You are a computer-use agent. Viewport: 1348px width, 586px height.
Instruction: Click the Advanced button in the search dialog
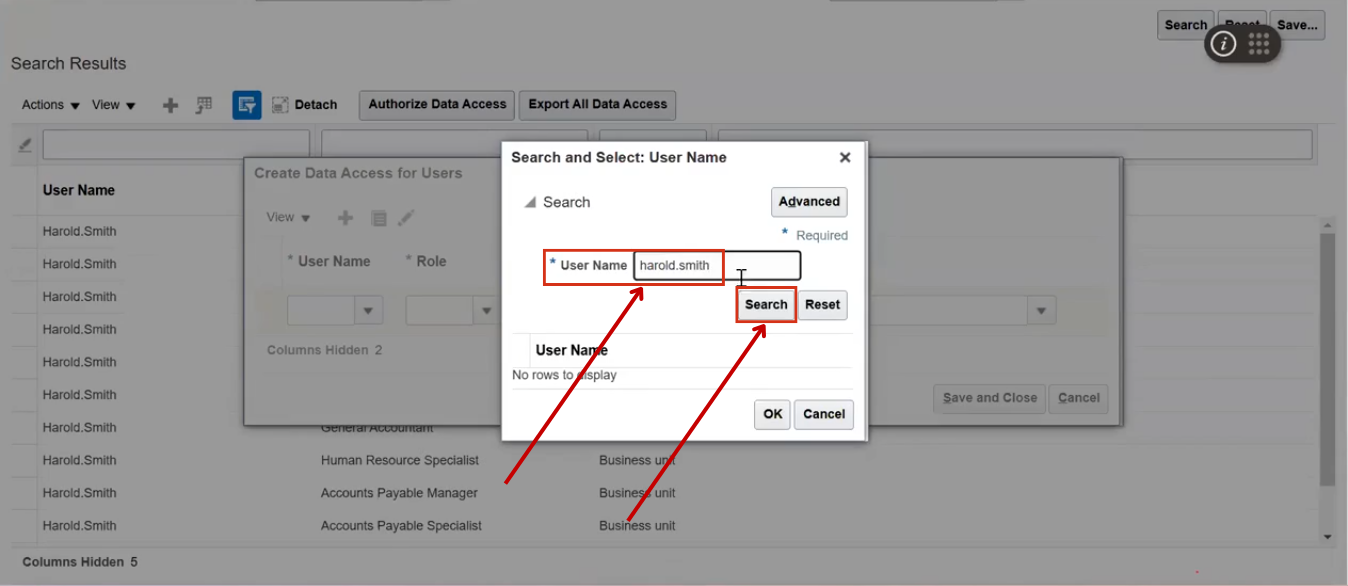click(x=808, y=201)
